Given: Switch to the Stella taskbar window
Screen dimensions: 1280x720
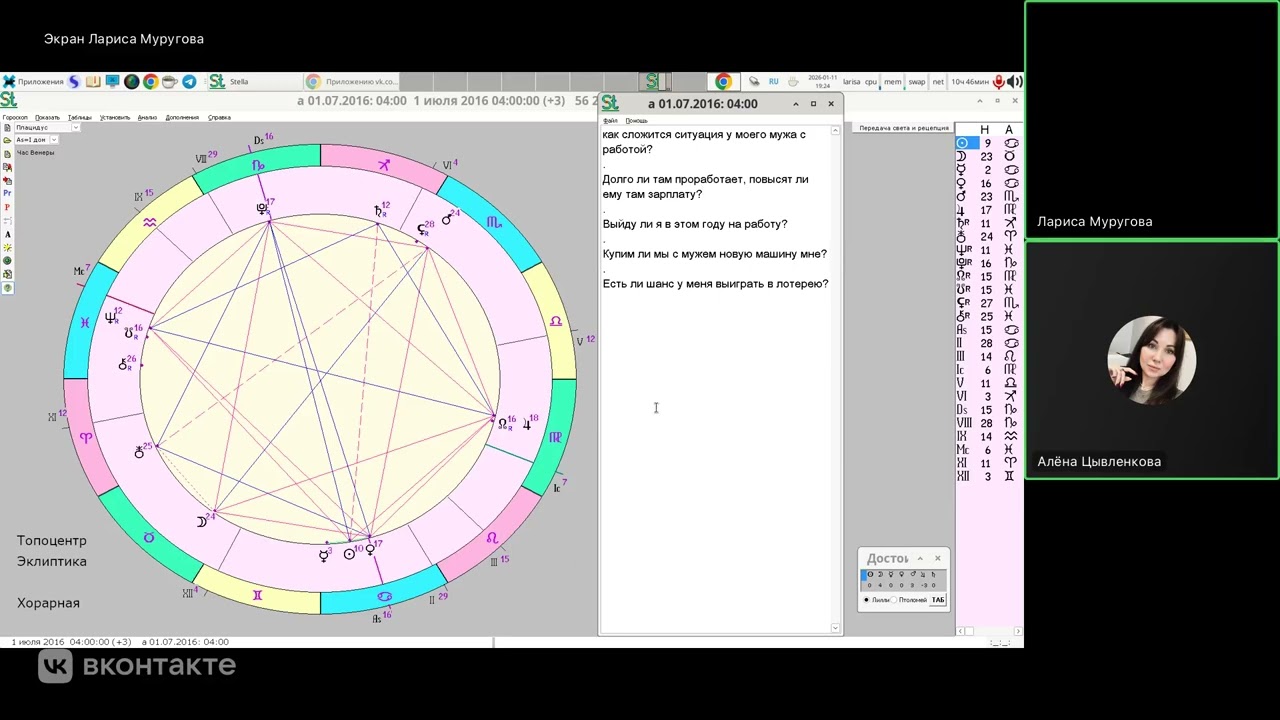Looking at the screenshot, I should pyautogui.click(x=255, y=82).
